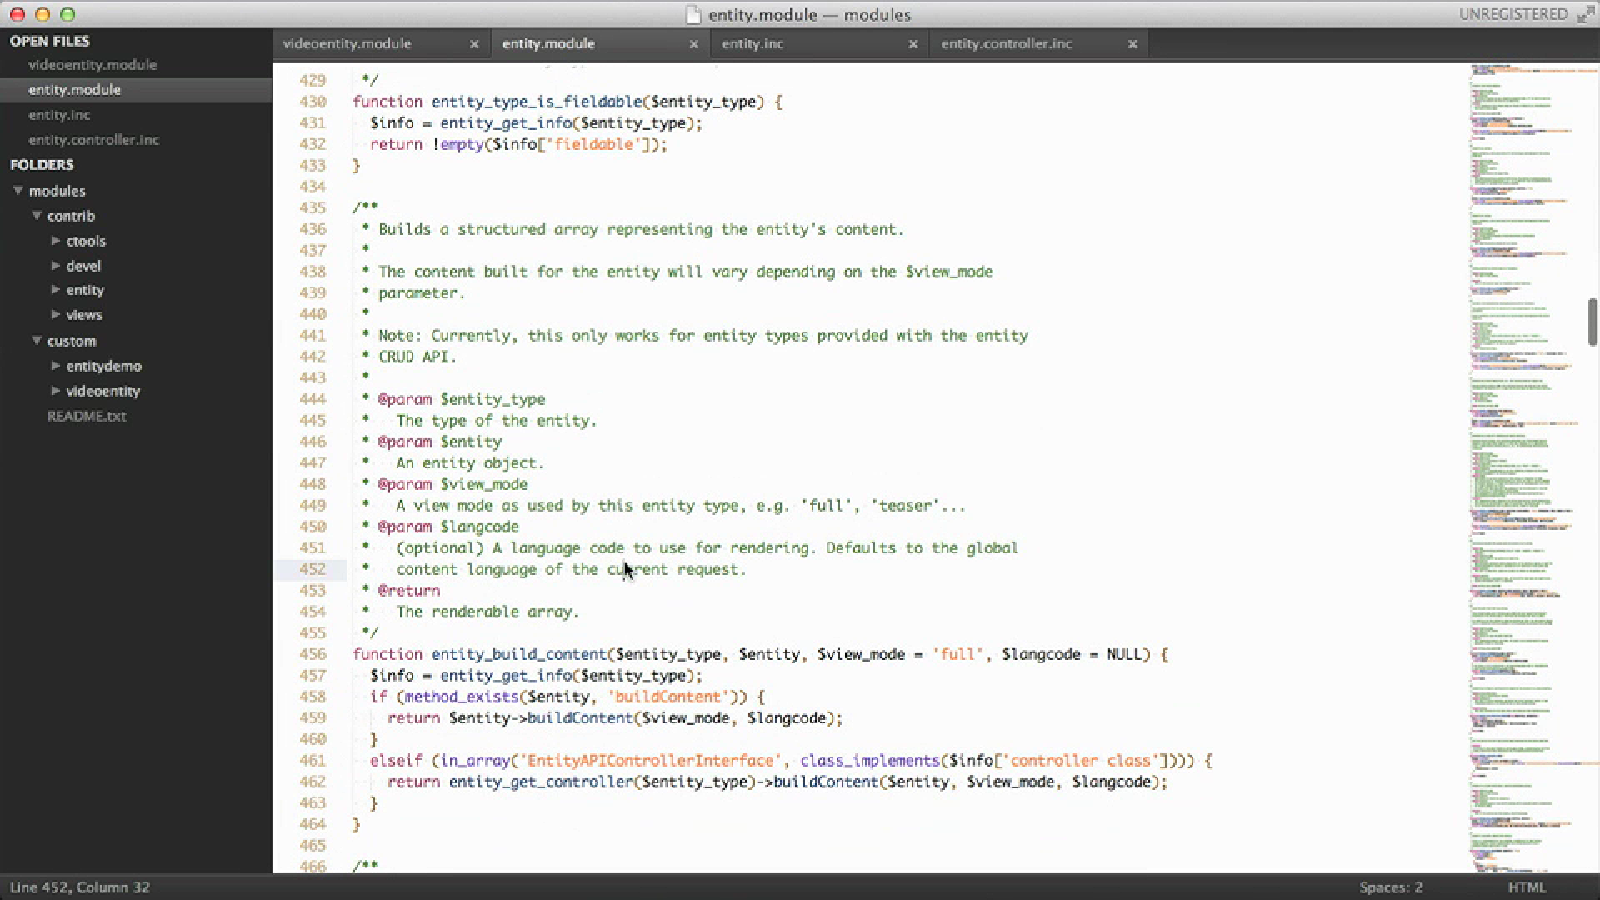This screenshot has width=1600, height=900.
Task: Collapse the modules folder
Action: (18, 190)
